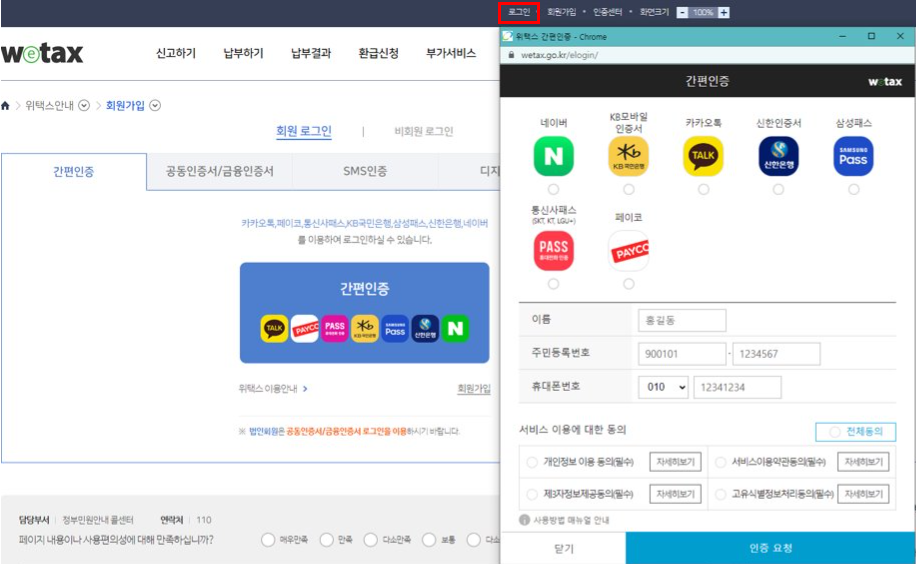The image size is (916, 564).
Task: Click 인증센터 link in top bar
Action: pyautogui.click(x=608, y=12)
